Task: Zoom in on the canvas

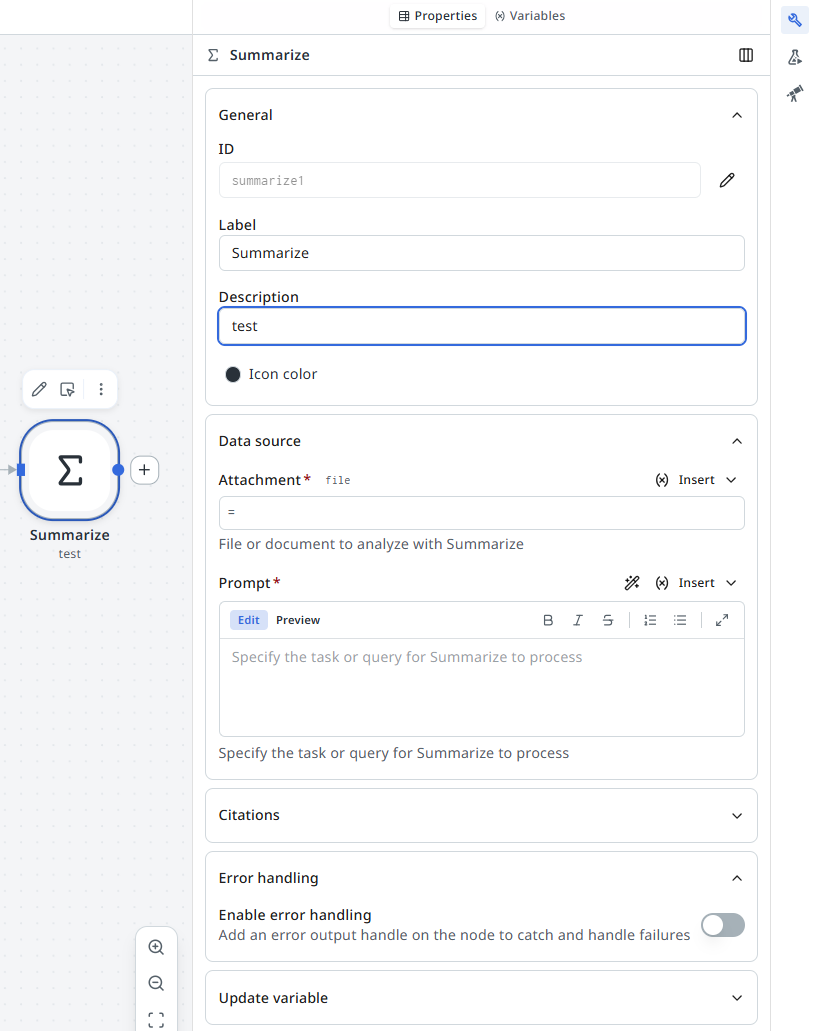Action: click(x=156, y=947)
